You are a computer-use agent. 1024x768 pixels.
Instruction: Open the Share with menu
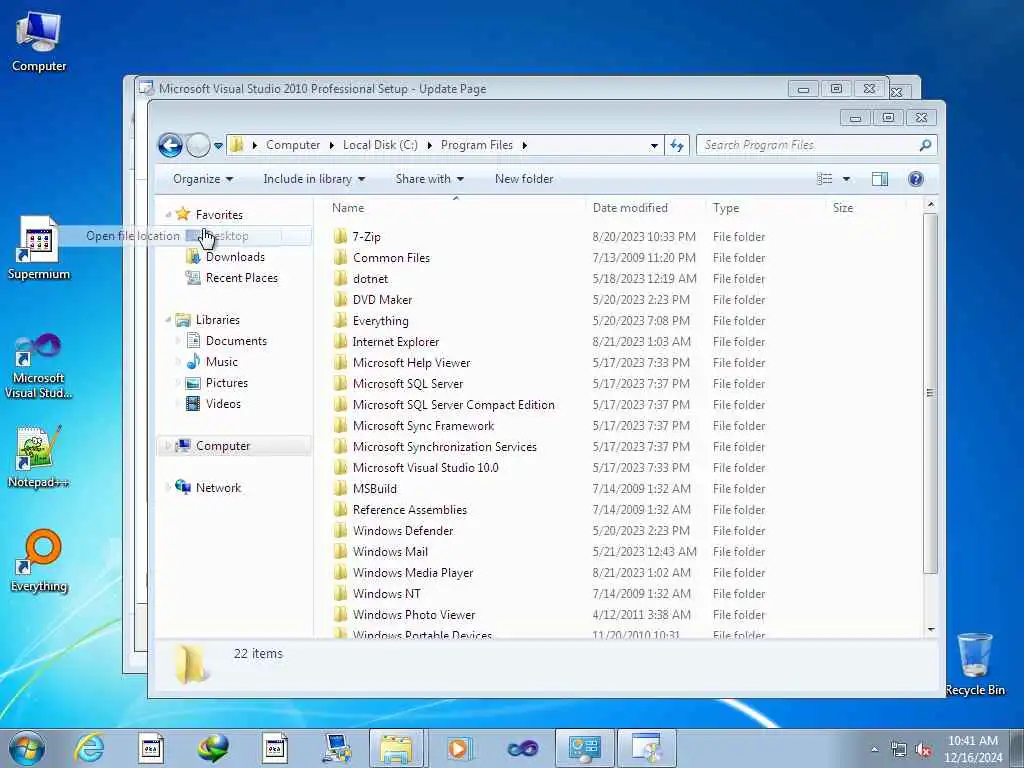click(429, 179)
